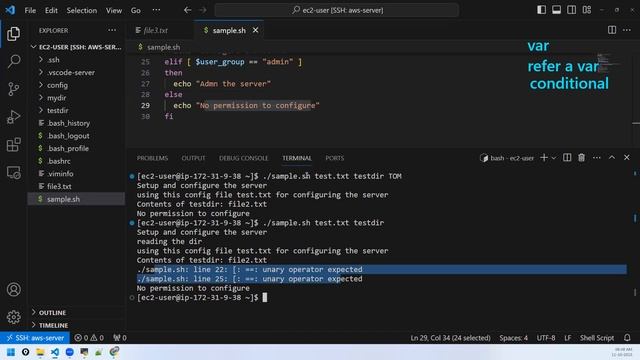
Task: Kill terminal with trash icon
Action: pyautogui.click(x=581, y=158)
